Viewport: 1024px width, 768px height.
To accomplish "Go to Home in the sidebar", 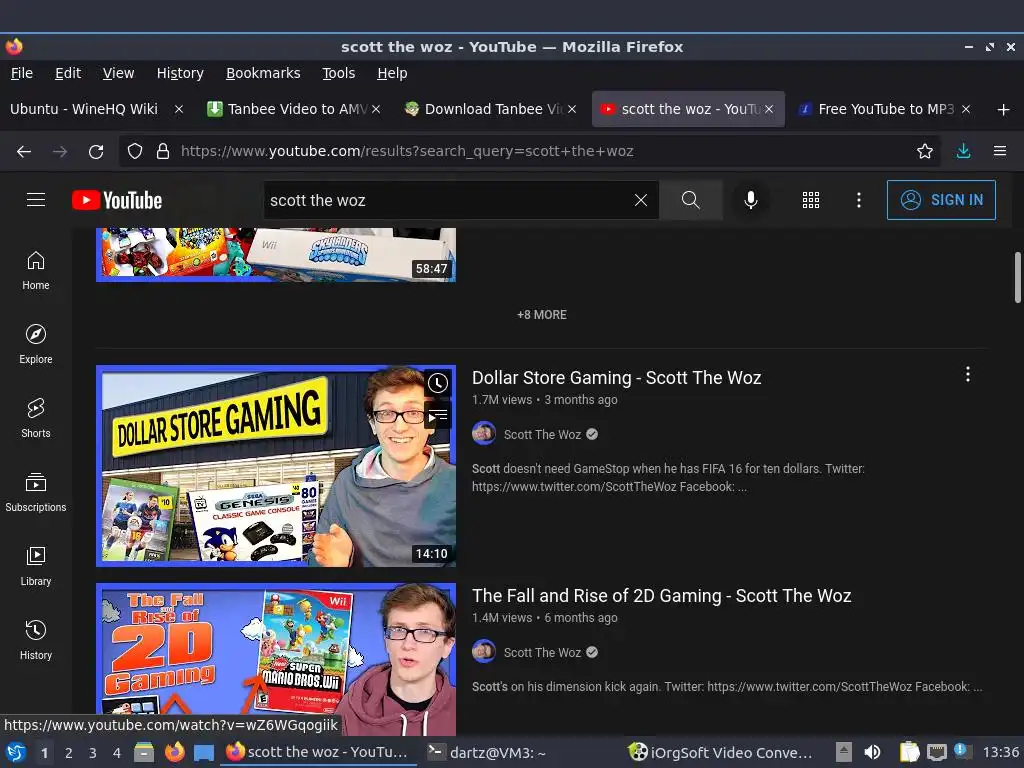I will [36, 270].
